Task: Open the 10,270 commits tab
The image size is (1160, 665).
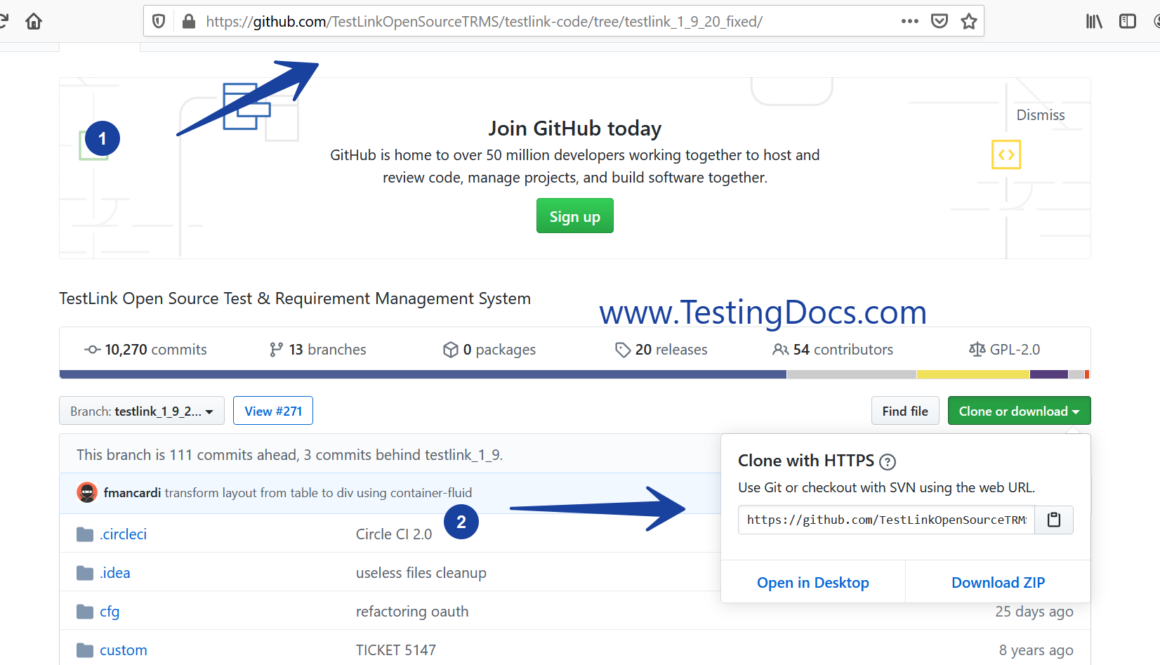Action: pyautogui.click(x=146, y=350)
